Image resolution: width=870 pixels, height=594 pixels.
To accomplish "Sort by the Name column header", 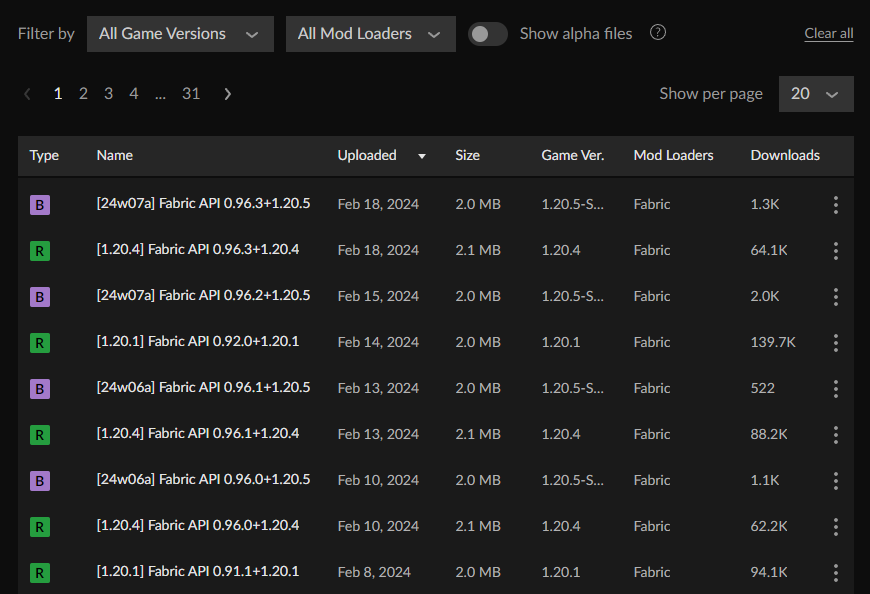I will [x=114, y=155].
